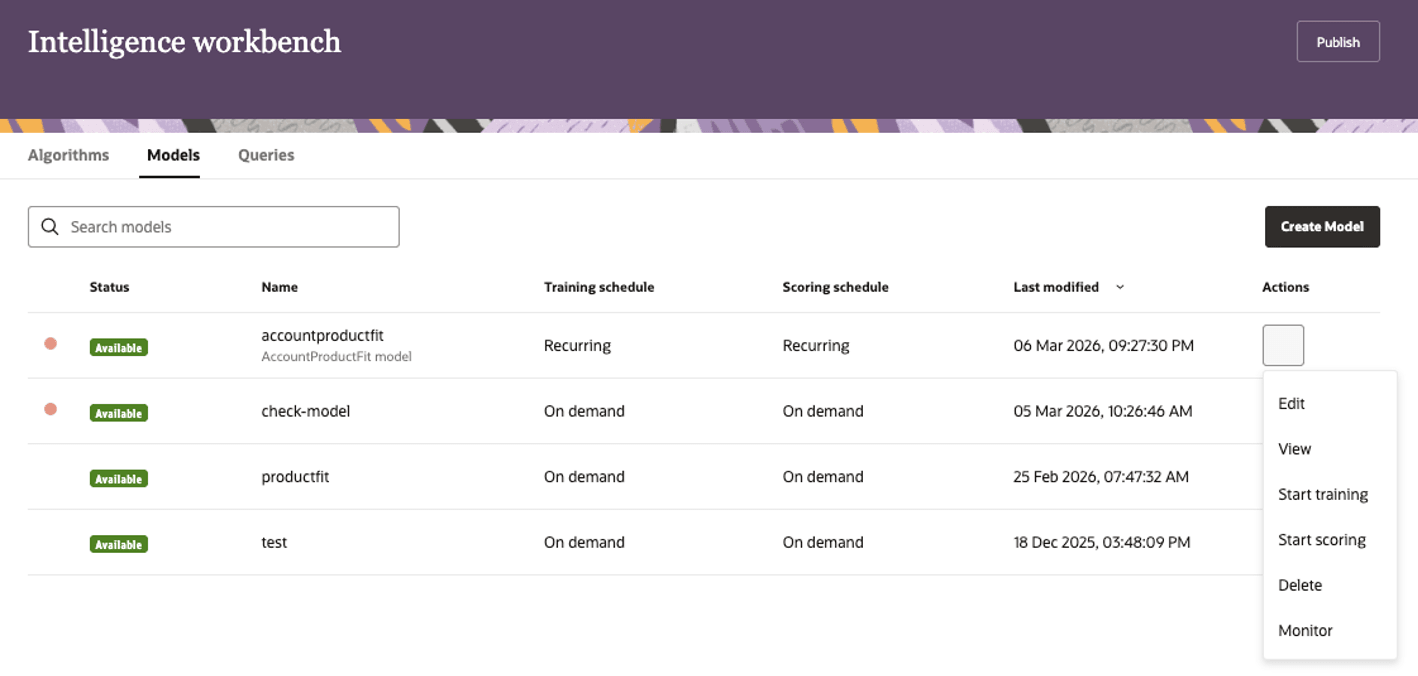Open the actions menu for accountproductfit
The width and height of the screenshot is (1418, 676).
tap(1283, 345)
